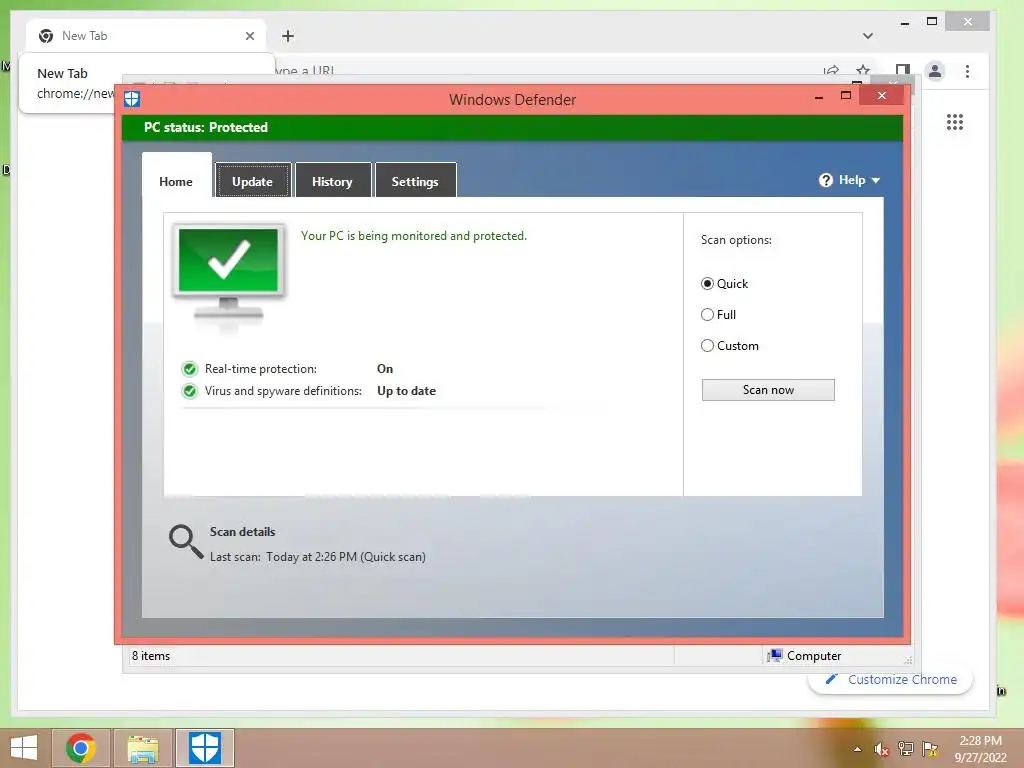The height and width of the screenshot is (768, 1024).
Task: Click the Customize Chrome button
Action: click(891, 679)
